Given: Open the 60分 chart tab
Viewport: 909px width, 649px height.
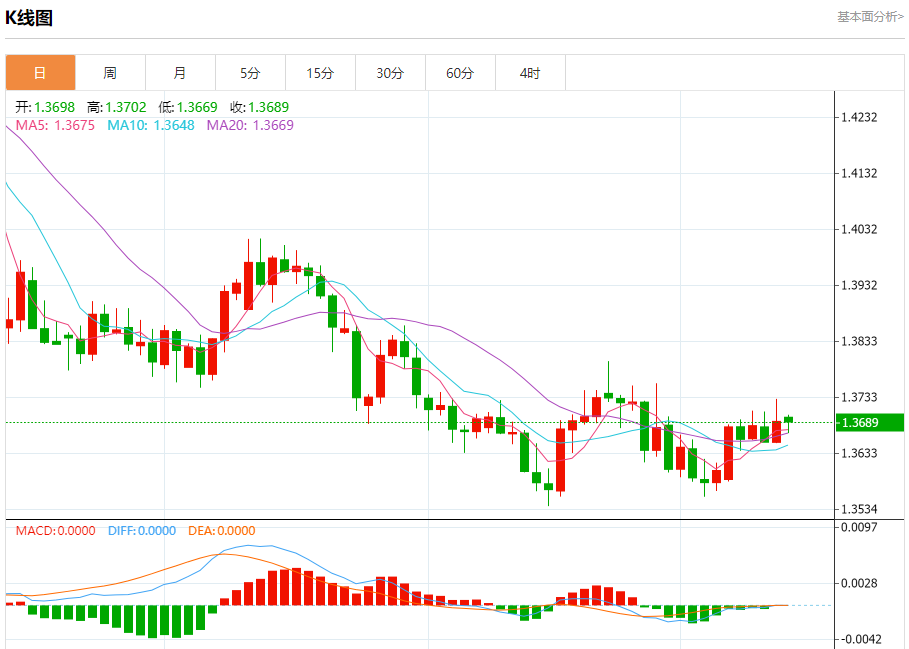Looking at the screenshot, I should (460, 73).
